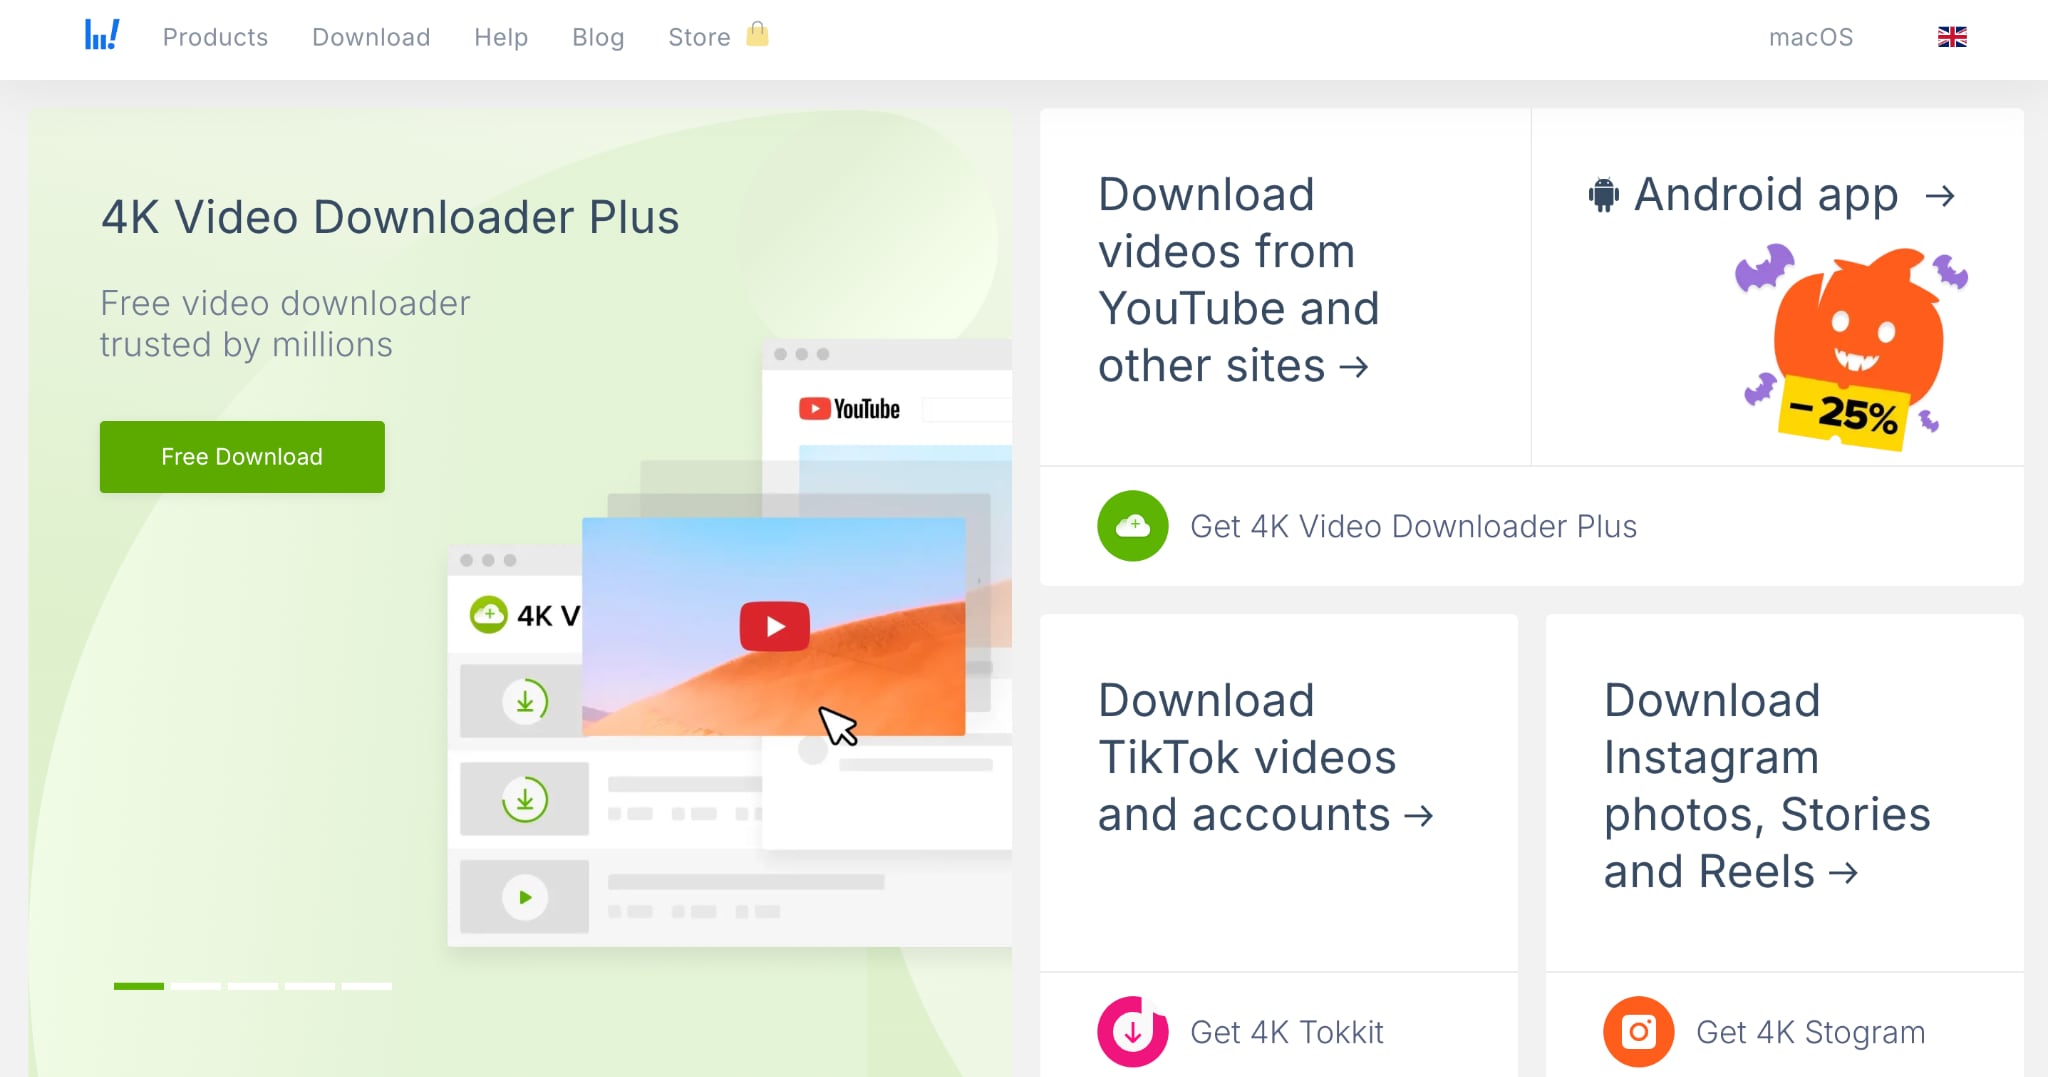This screenshot has height=1077, width=2048.
Task: Open the Products menu
Action: [x=215, y=37]
